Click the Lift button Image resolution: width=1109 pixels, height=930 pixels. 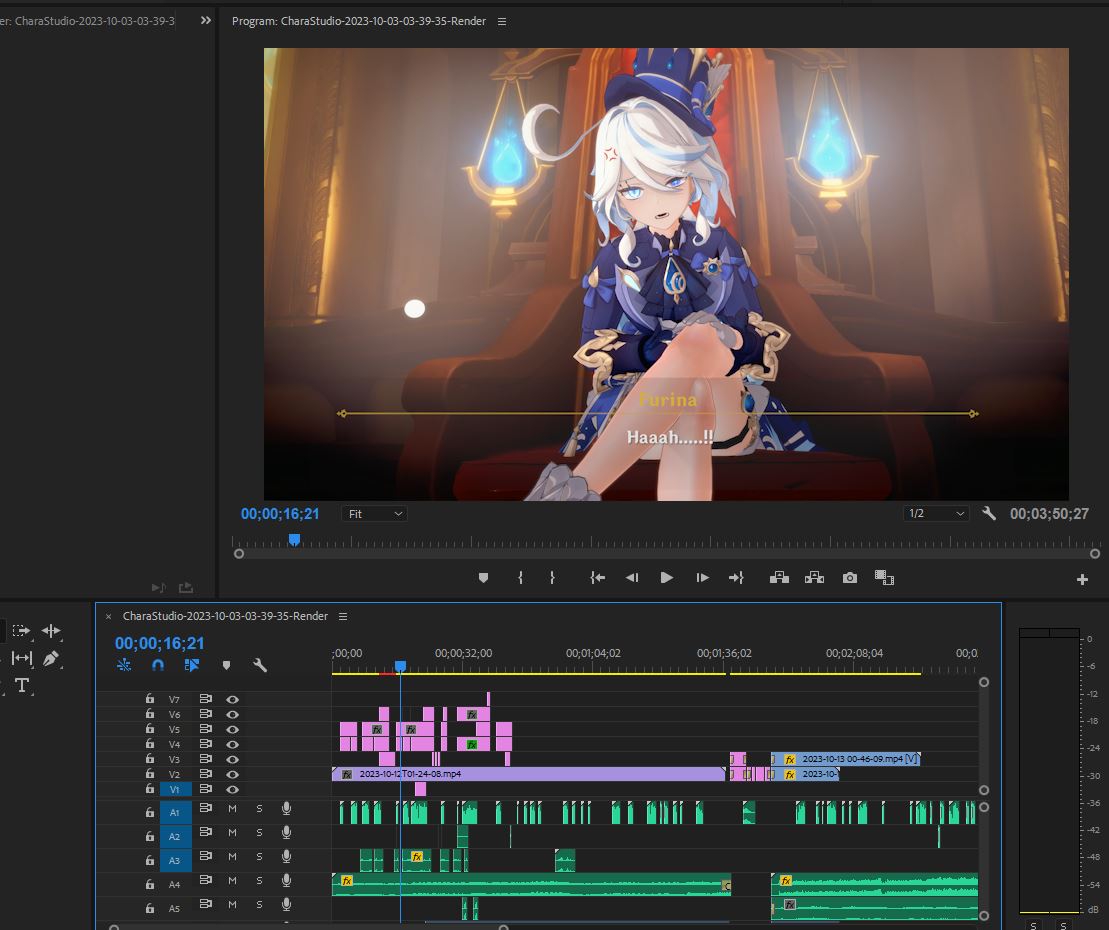pos(779,578)
